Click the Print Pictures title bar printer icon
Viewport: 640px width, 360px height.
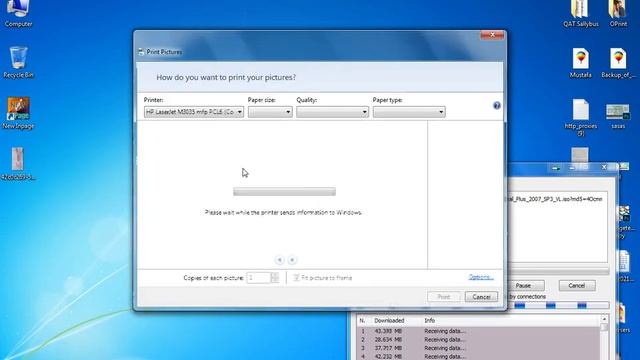(x=141, y=52)
